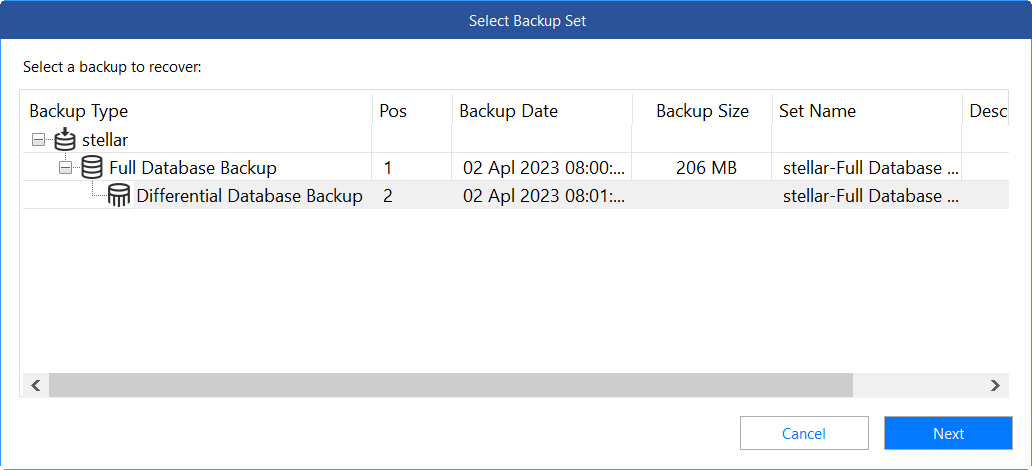Screen dimensions: 1032x470
Task: Sort by Backup Size column header
Action: (x=702, y=111)
